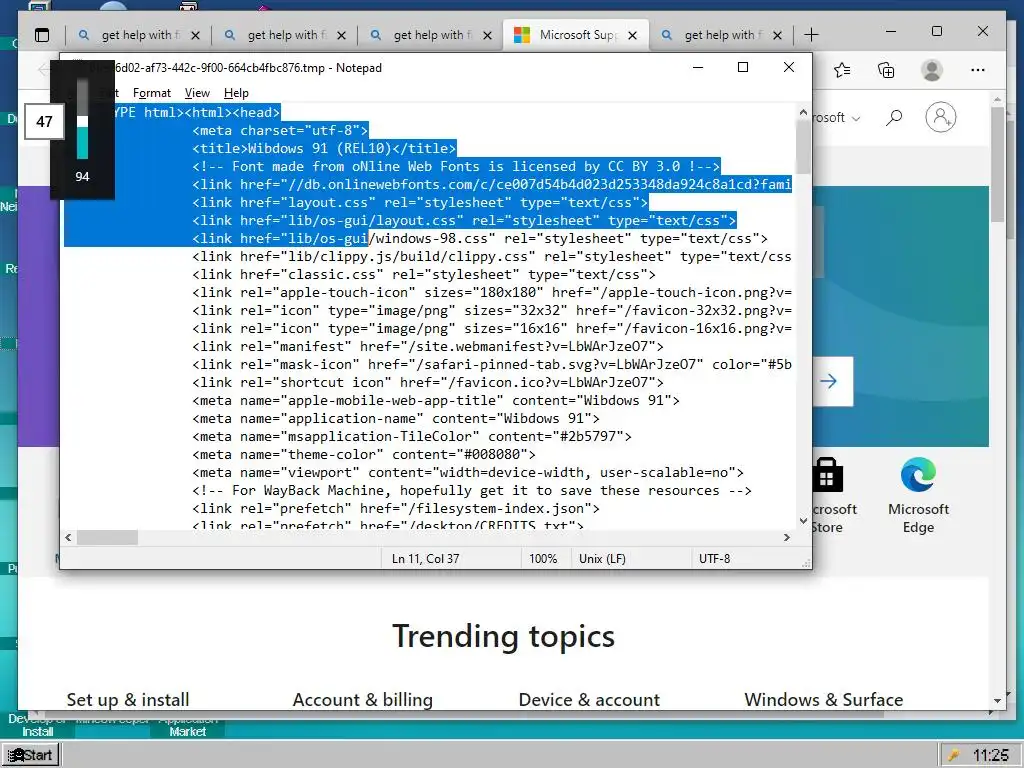
Task: Click the taskbar clock showing 11:25
Action: (x=990, y=756)
